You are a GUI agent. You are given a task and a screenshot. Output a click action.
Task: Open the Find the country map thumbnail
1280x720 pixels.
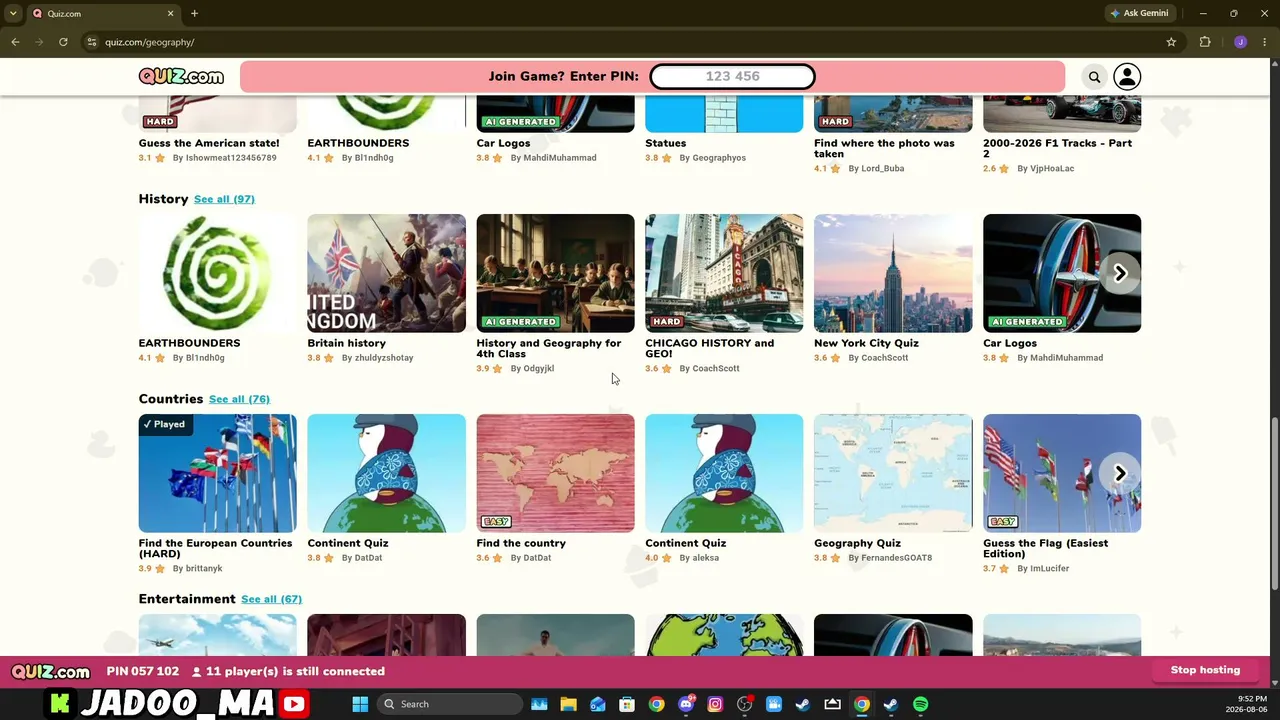(x=555, y=473)
